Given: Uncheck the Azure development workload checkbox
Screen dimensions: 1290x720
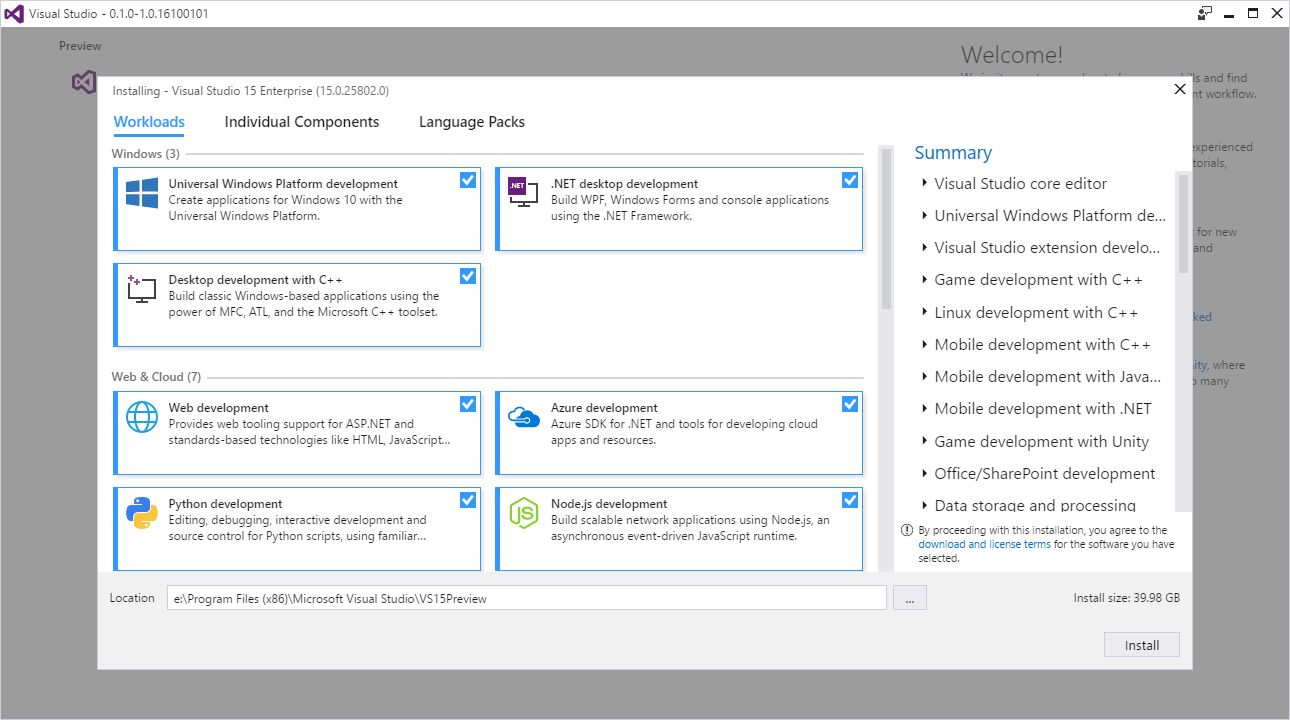Looking at the screenshot, I should (850, 404).
